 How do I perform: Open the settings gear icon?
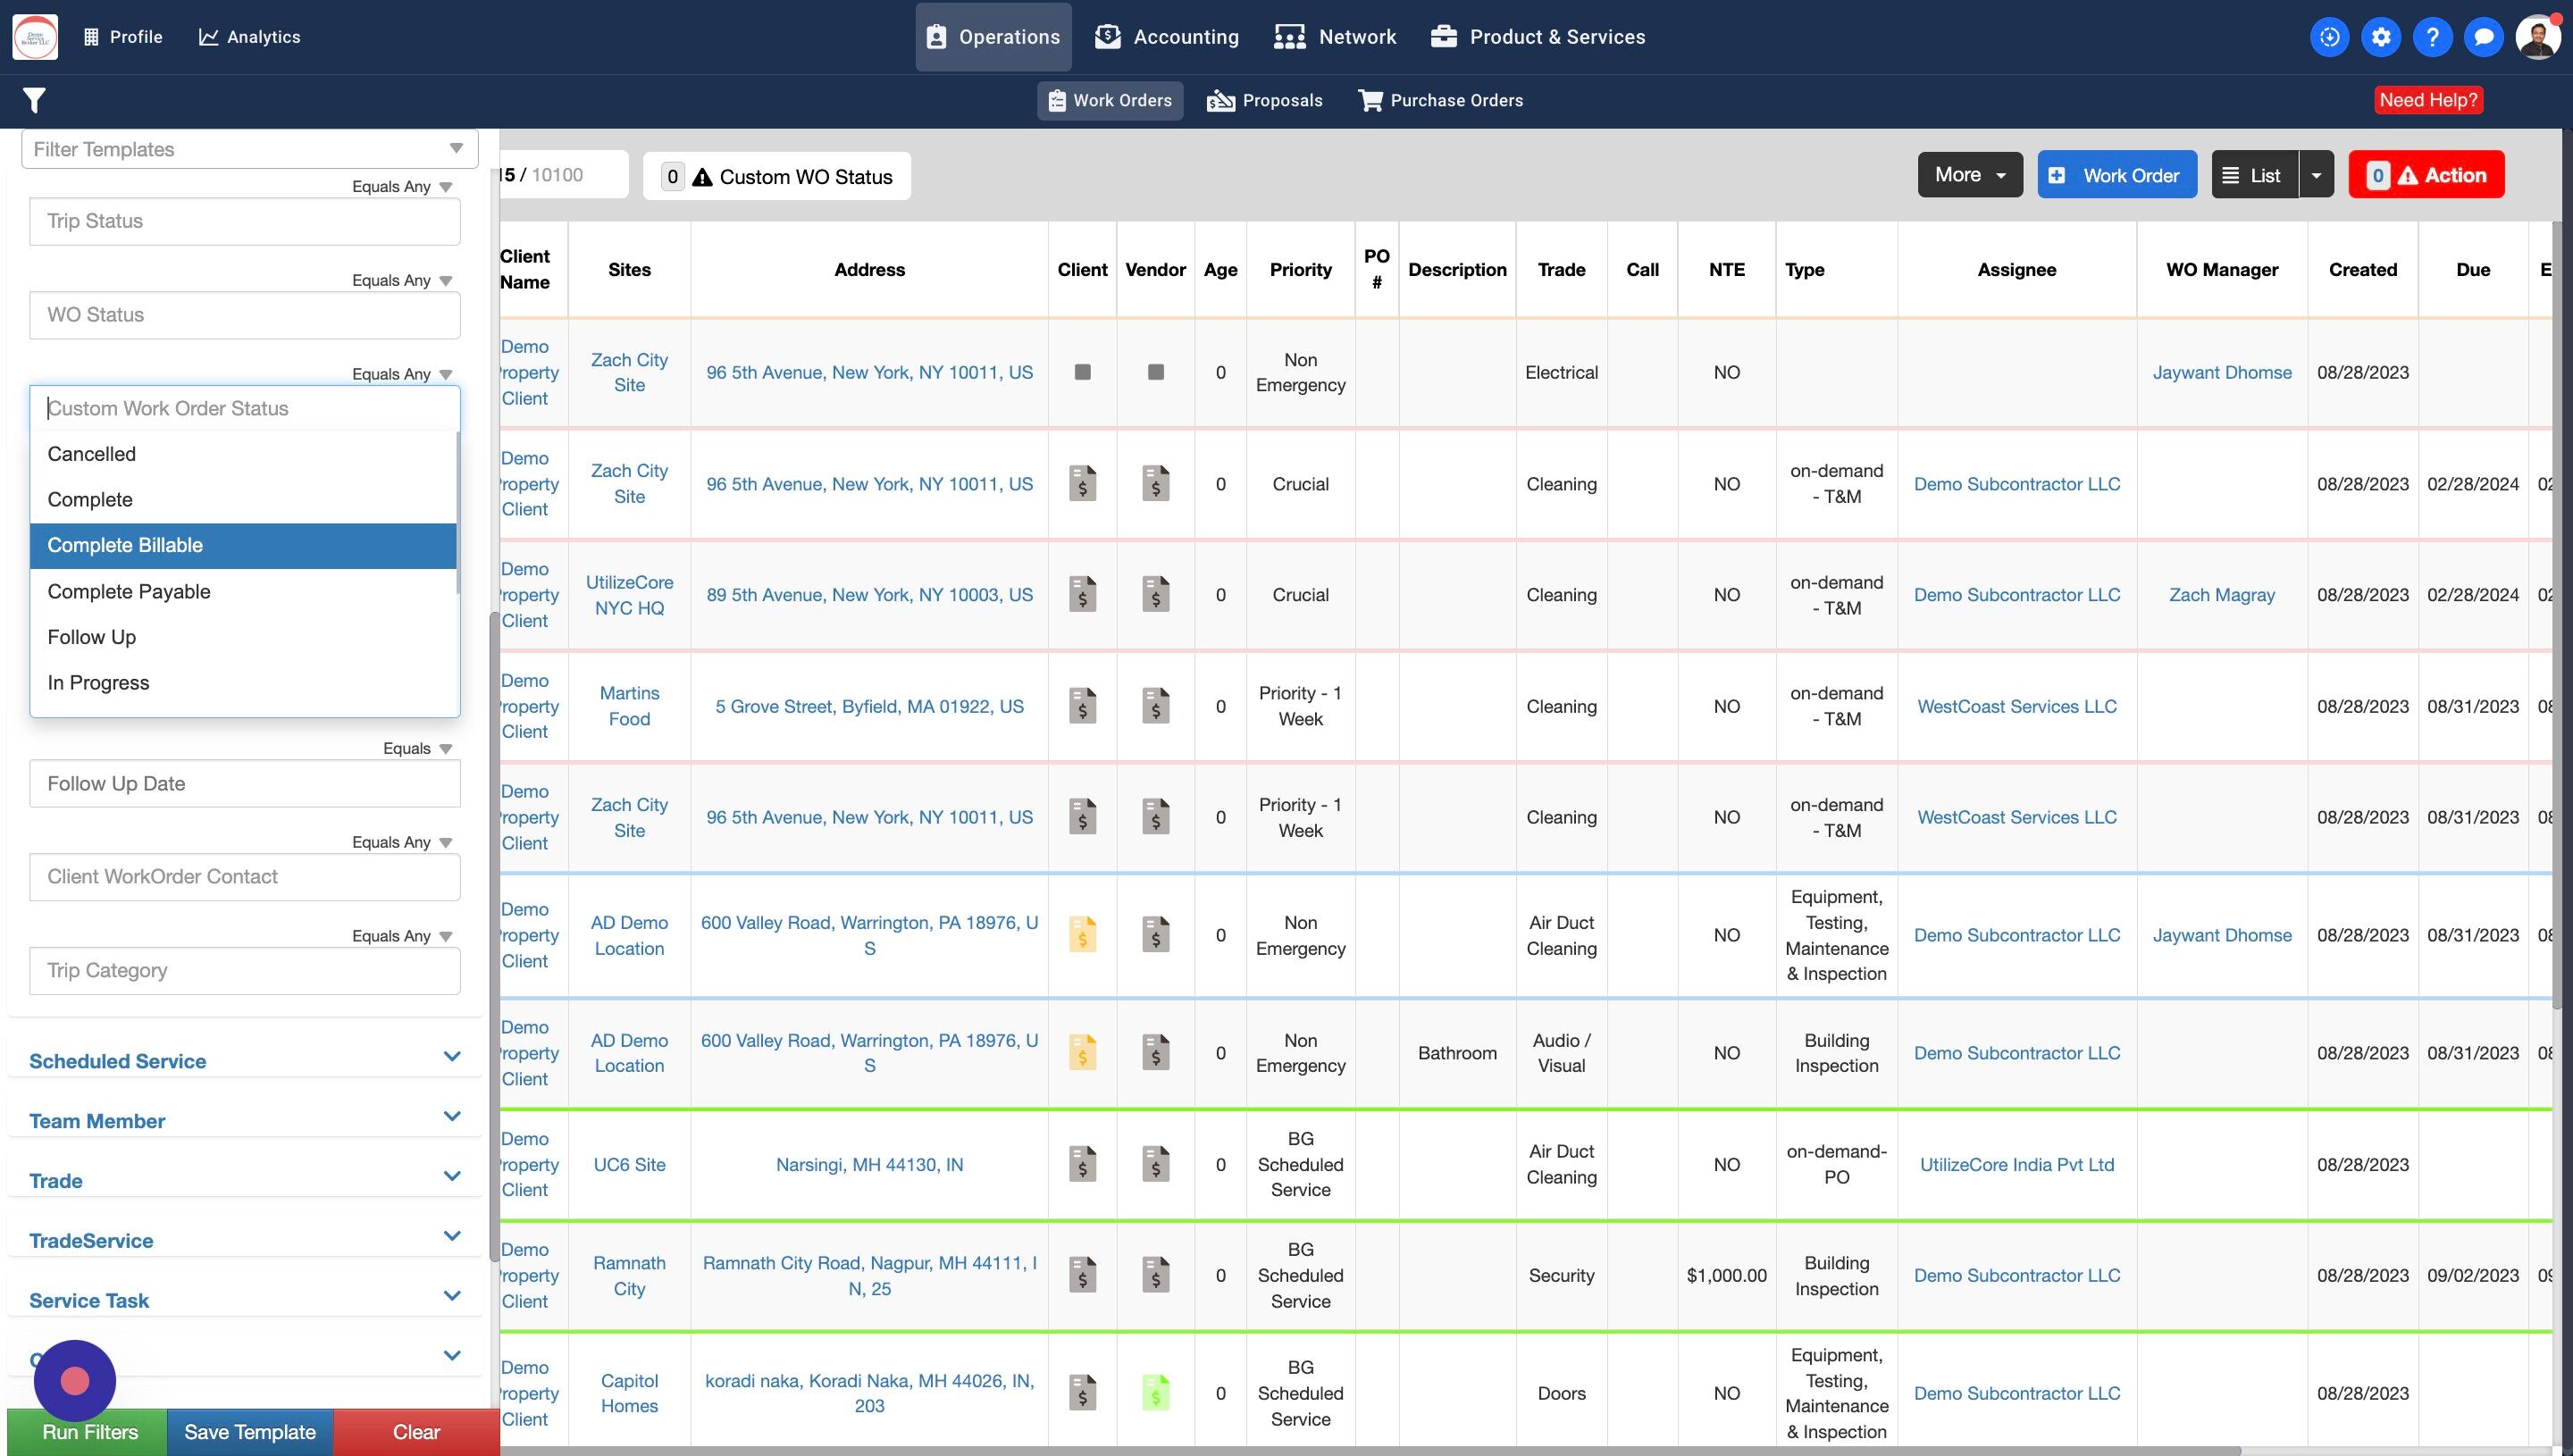[x=2381, y=37]
